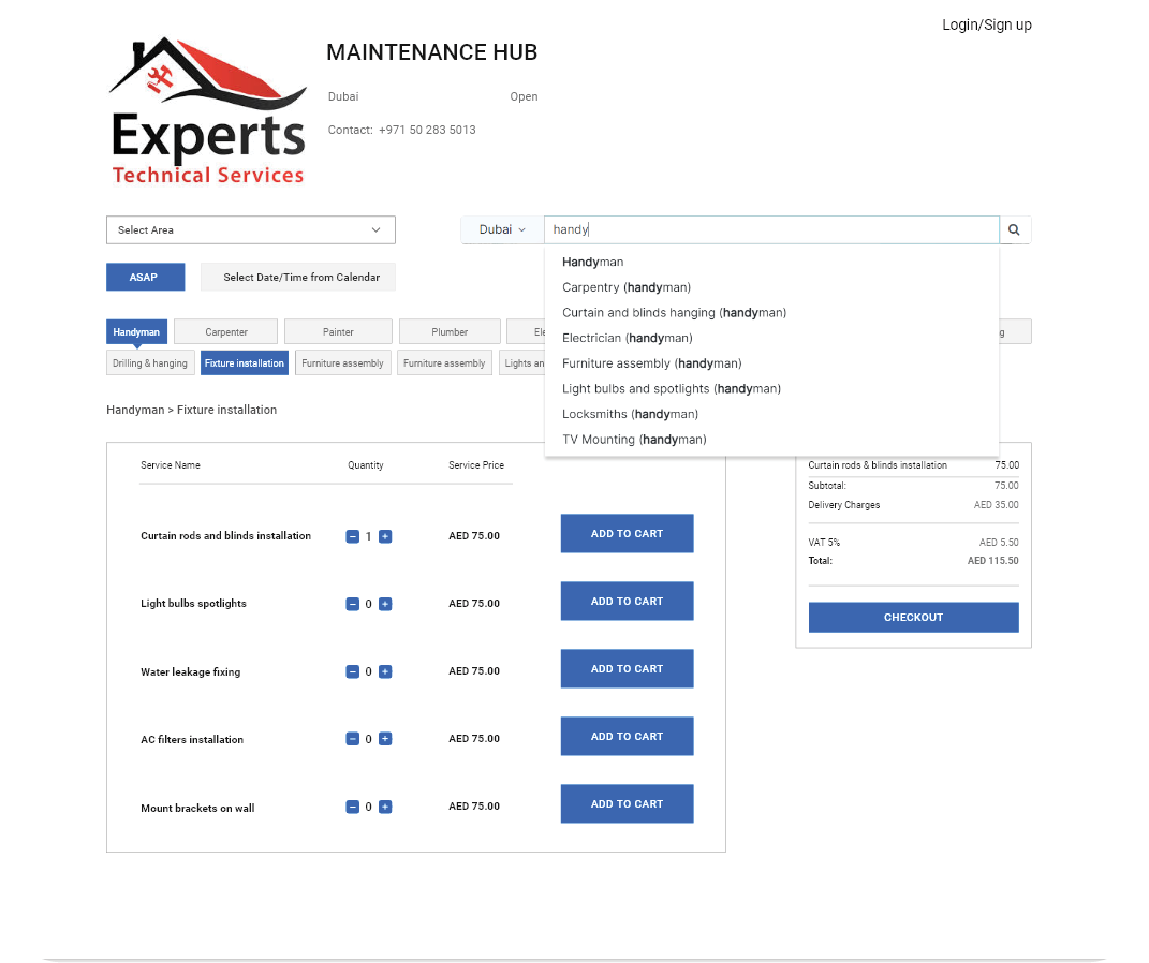Add Water leakage fixing to cart
The width and height of the screenshot is (1149, 963).
click(x=626, y=669)
